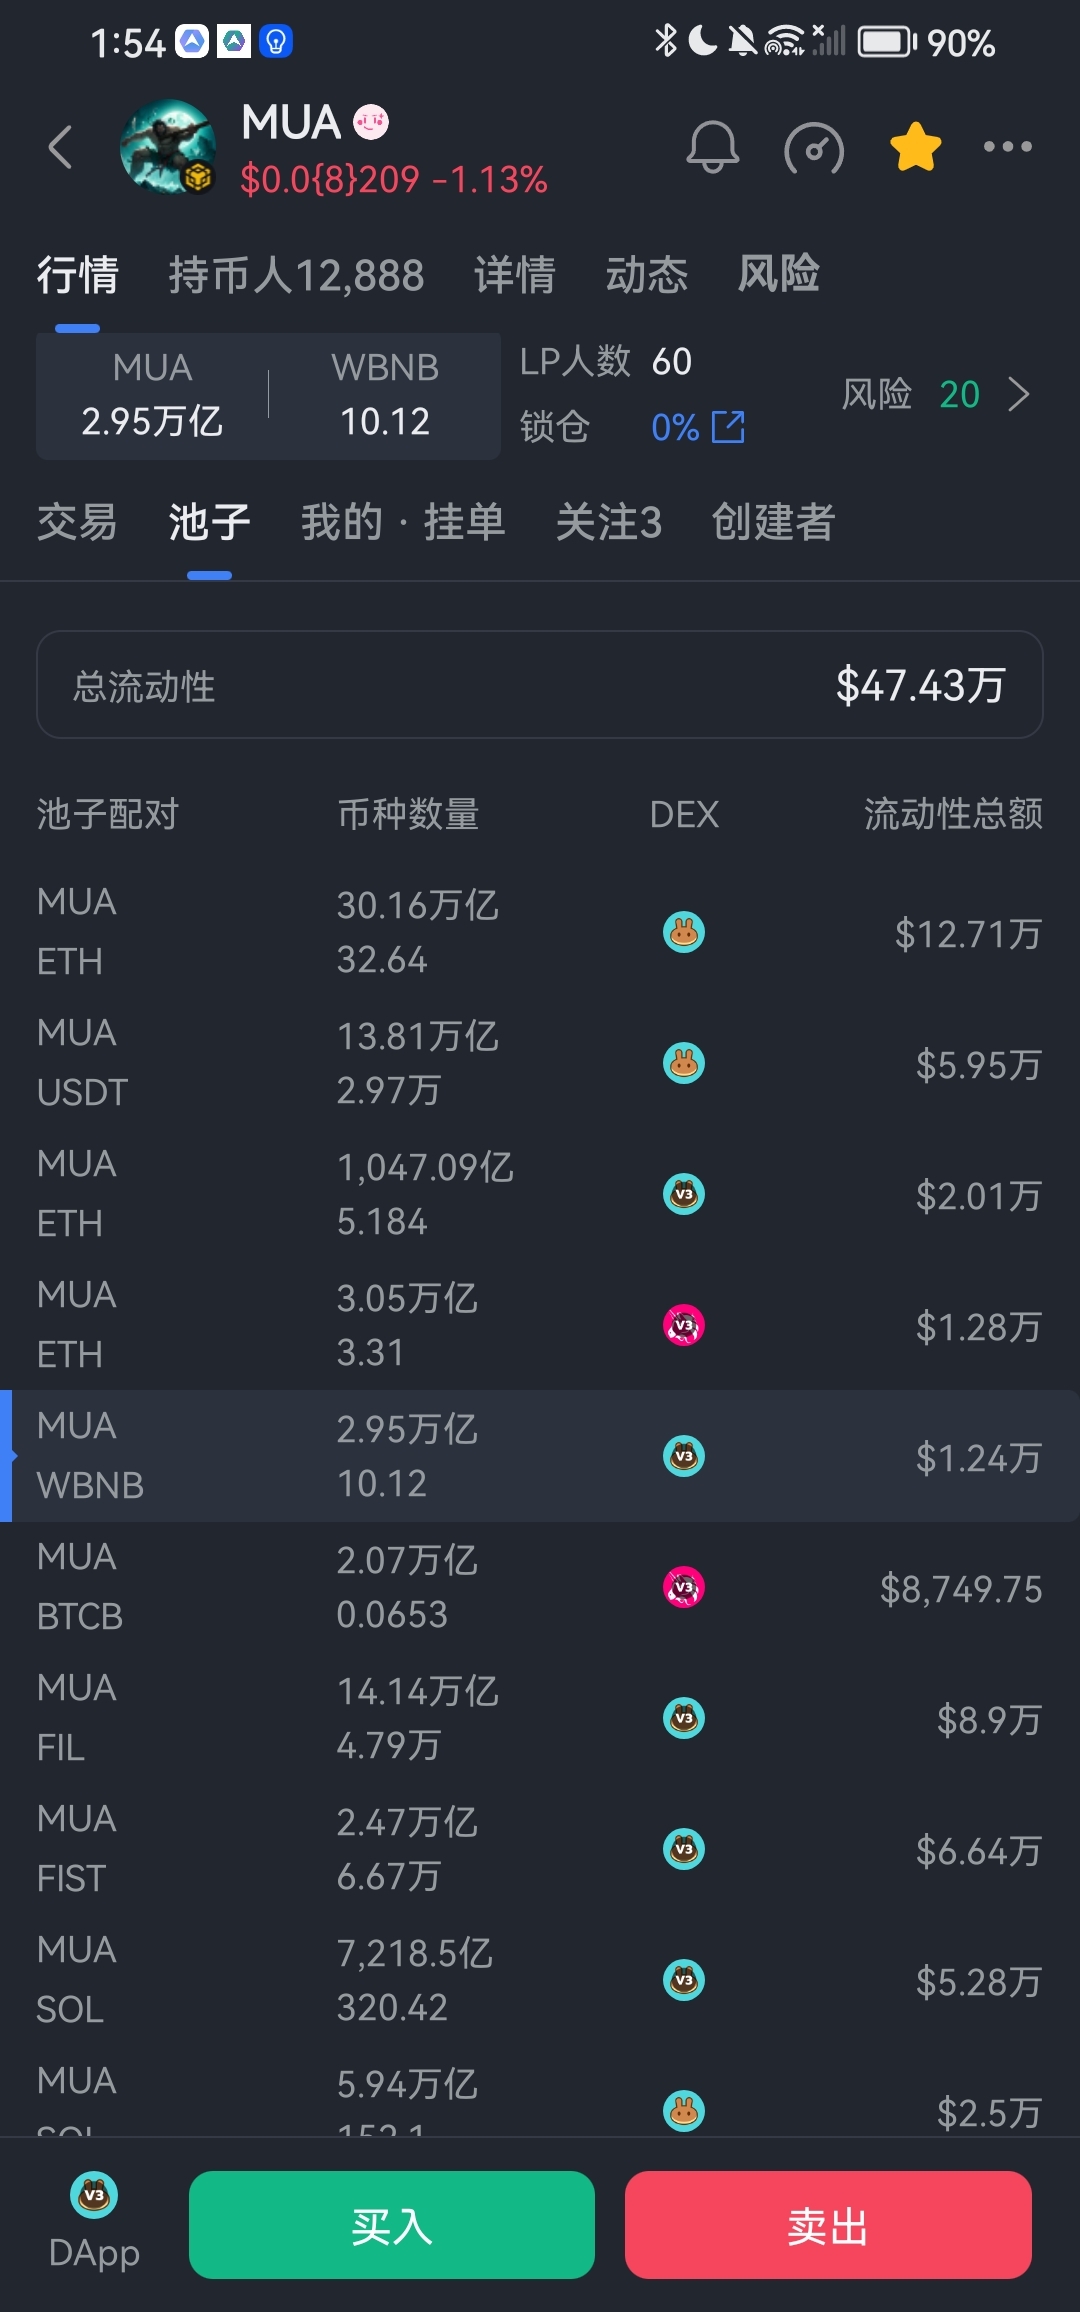Open the 创建者 creator tab
Image resolution: width=1080 pixels, height=2312 pixels.
coord(772,522)
